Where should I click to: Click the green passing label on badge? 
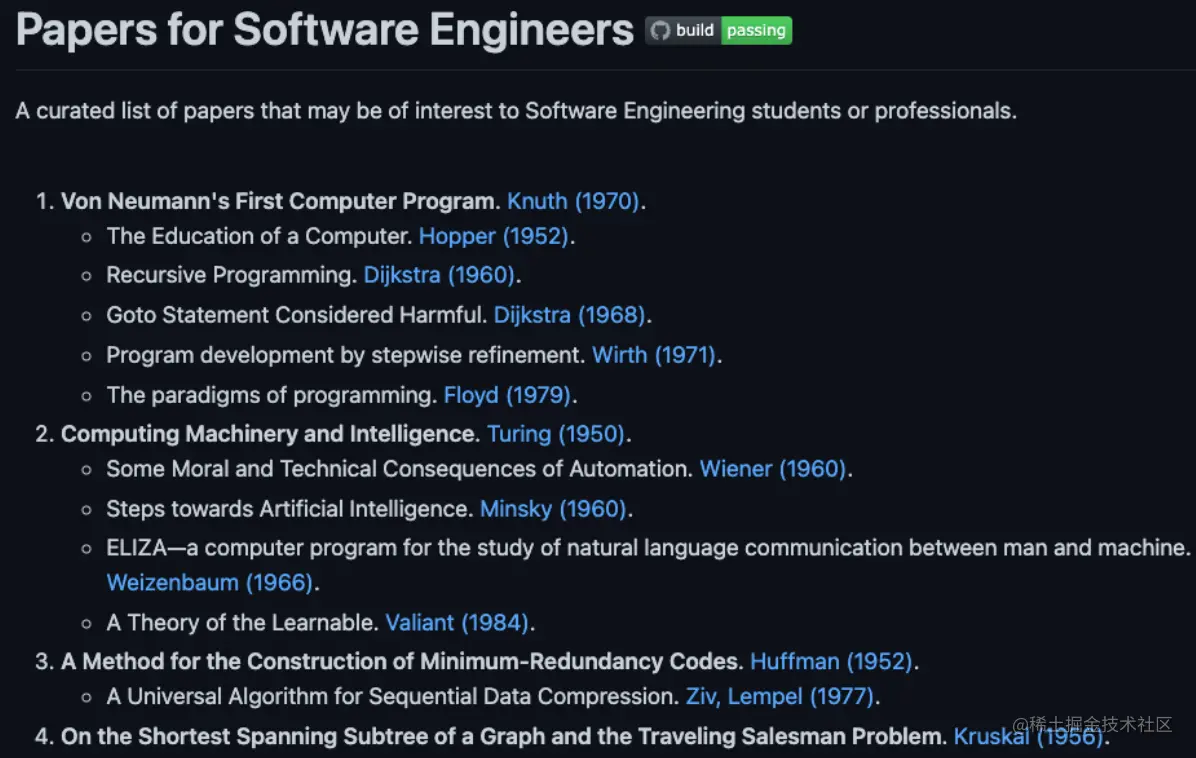click(756, 31)
